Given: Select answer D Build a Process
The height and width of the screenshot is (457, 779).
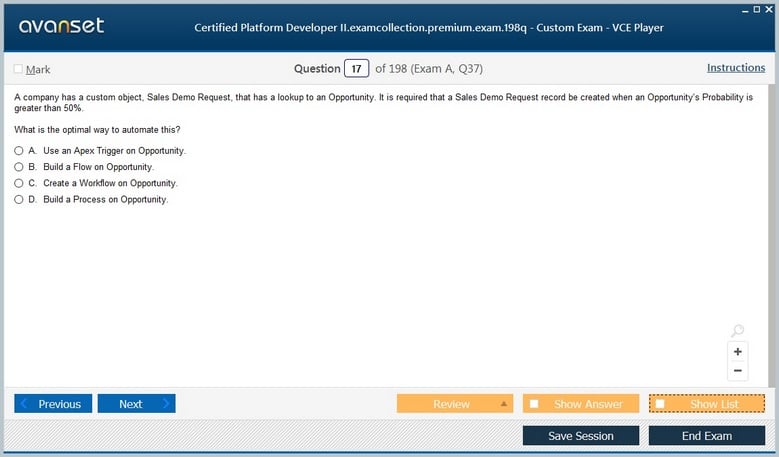Looking at the screenshot, I should tap(18, 200).
